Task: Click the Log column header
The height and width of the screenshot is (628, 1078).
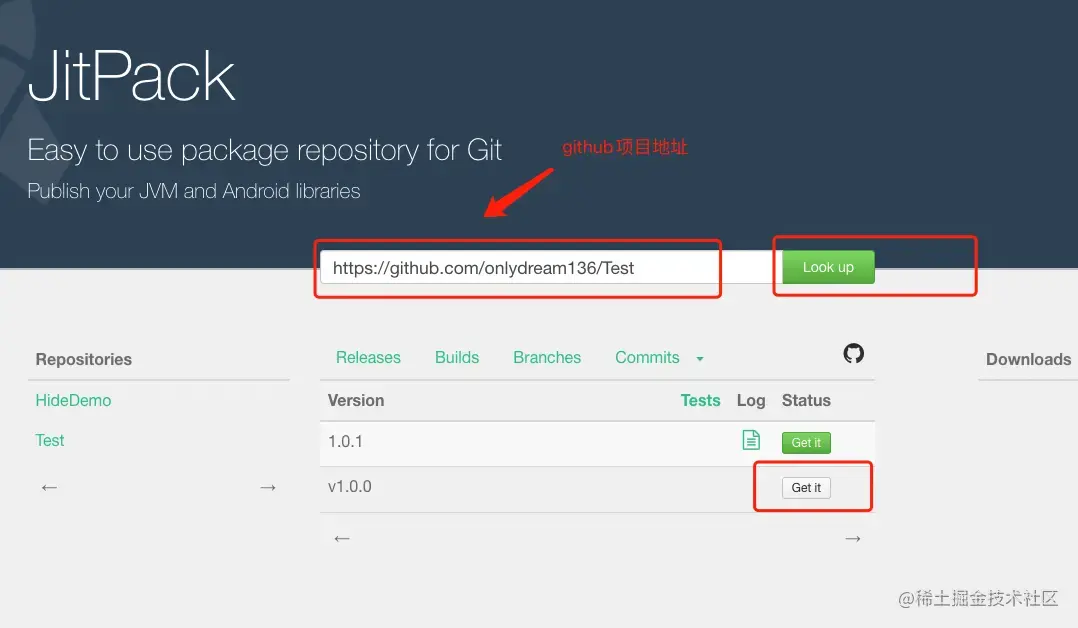Action: (751, 400)
